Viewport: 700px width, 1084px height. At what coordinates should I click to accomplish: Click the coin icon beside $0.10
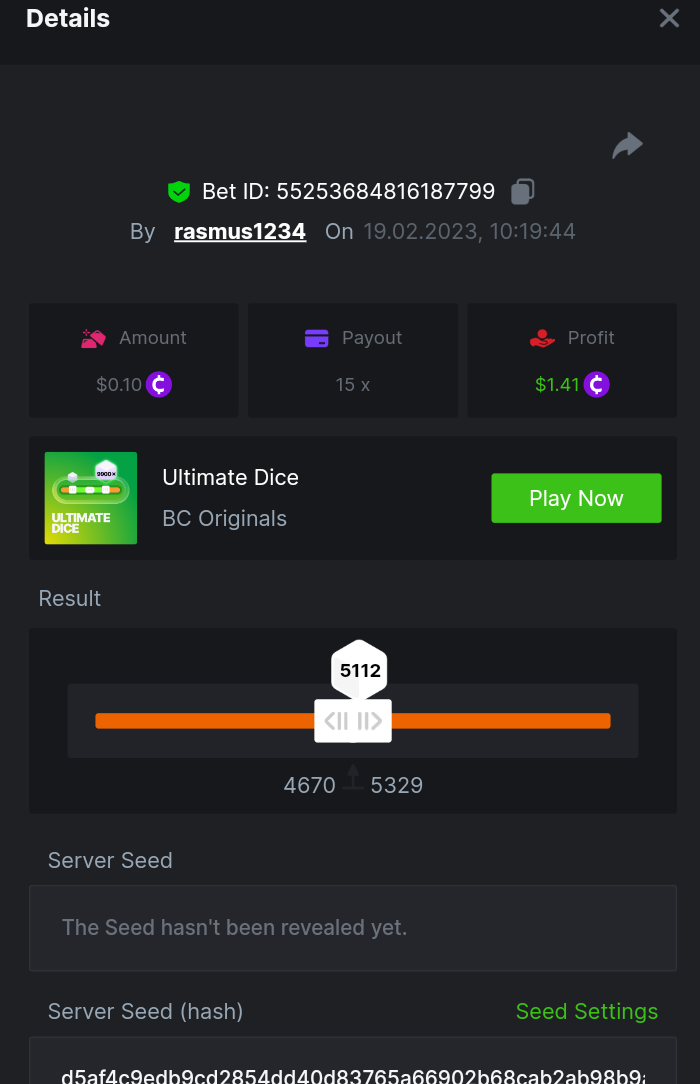point(159,384)
